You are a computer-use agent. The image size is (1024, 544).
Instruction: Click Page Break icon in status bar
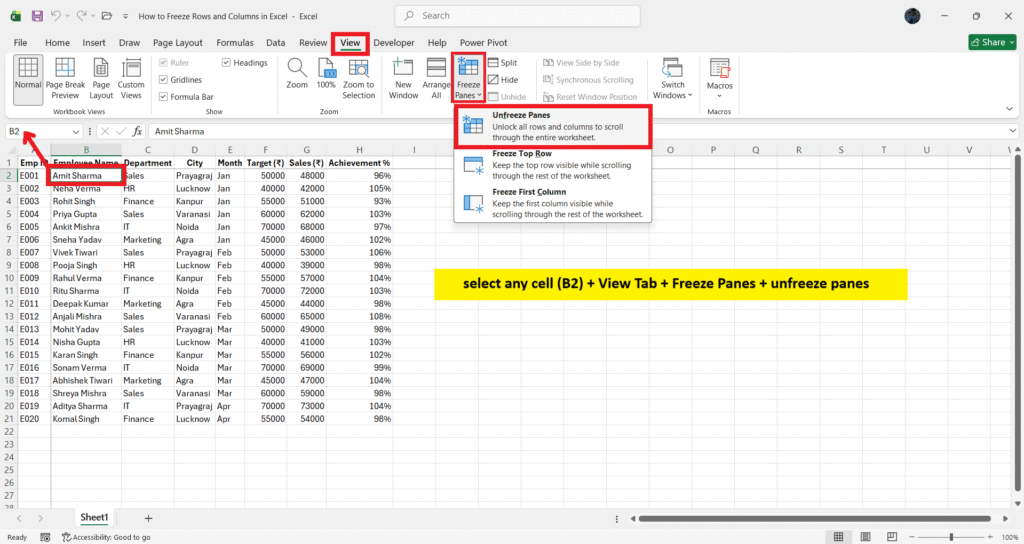[892, 537]
